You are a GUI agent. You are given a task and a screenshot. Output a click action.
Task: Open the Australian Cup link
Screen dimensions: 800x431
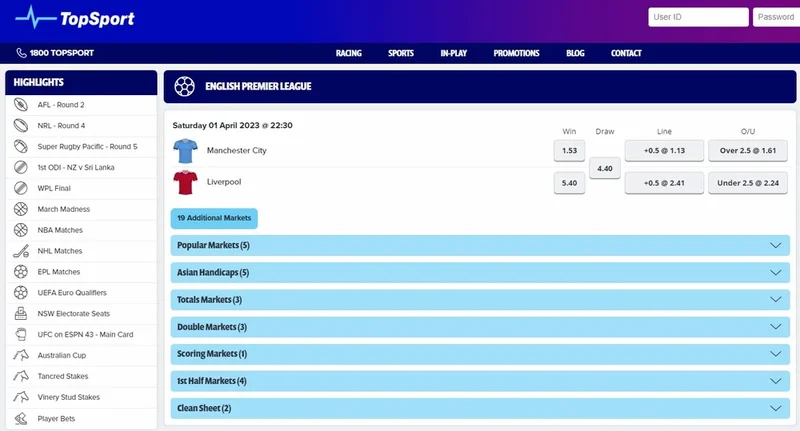pos(62,356)
